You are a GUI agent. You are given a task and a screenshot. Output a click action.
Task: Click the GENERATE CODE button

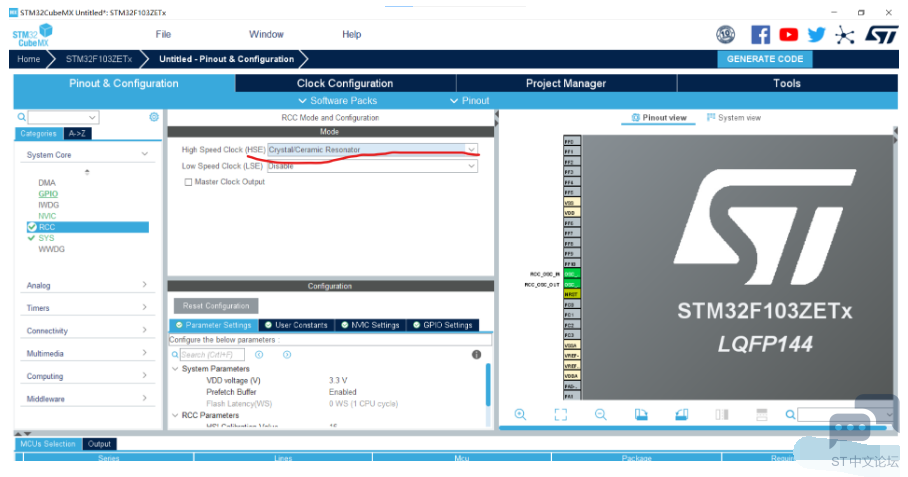tap(765, 59)
